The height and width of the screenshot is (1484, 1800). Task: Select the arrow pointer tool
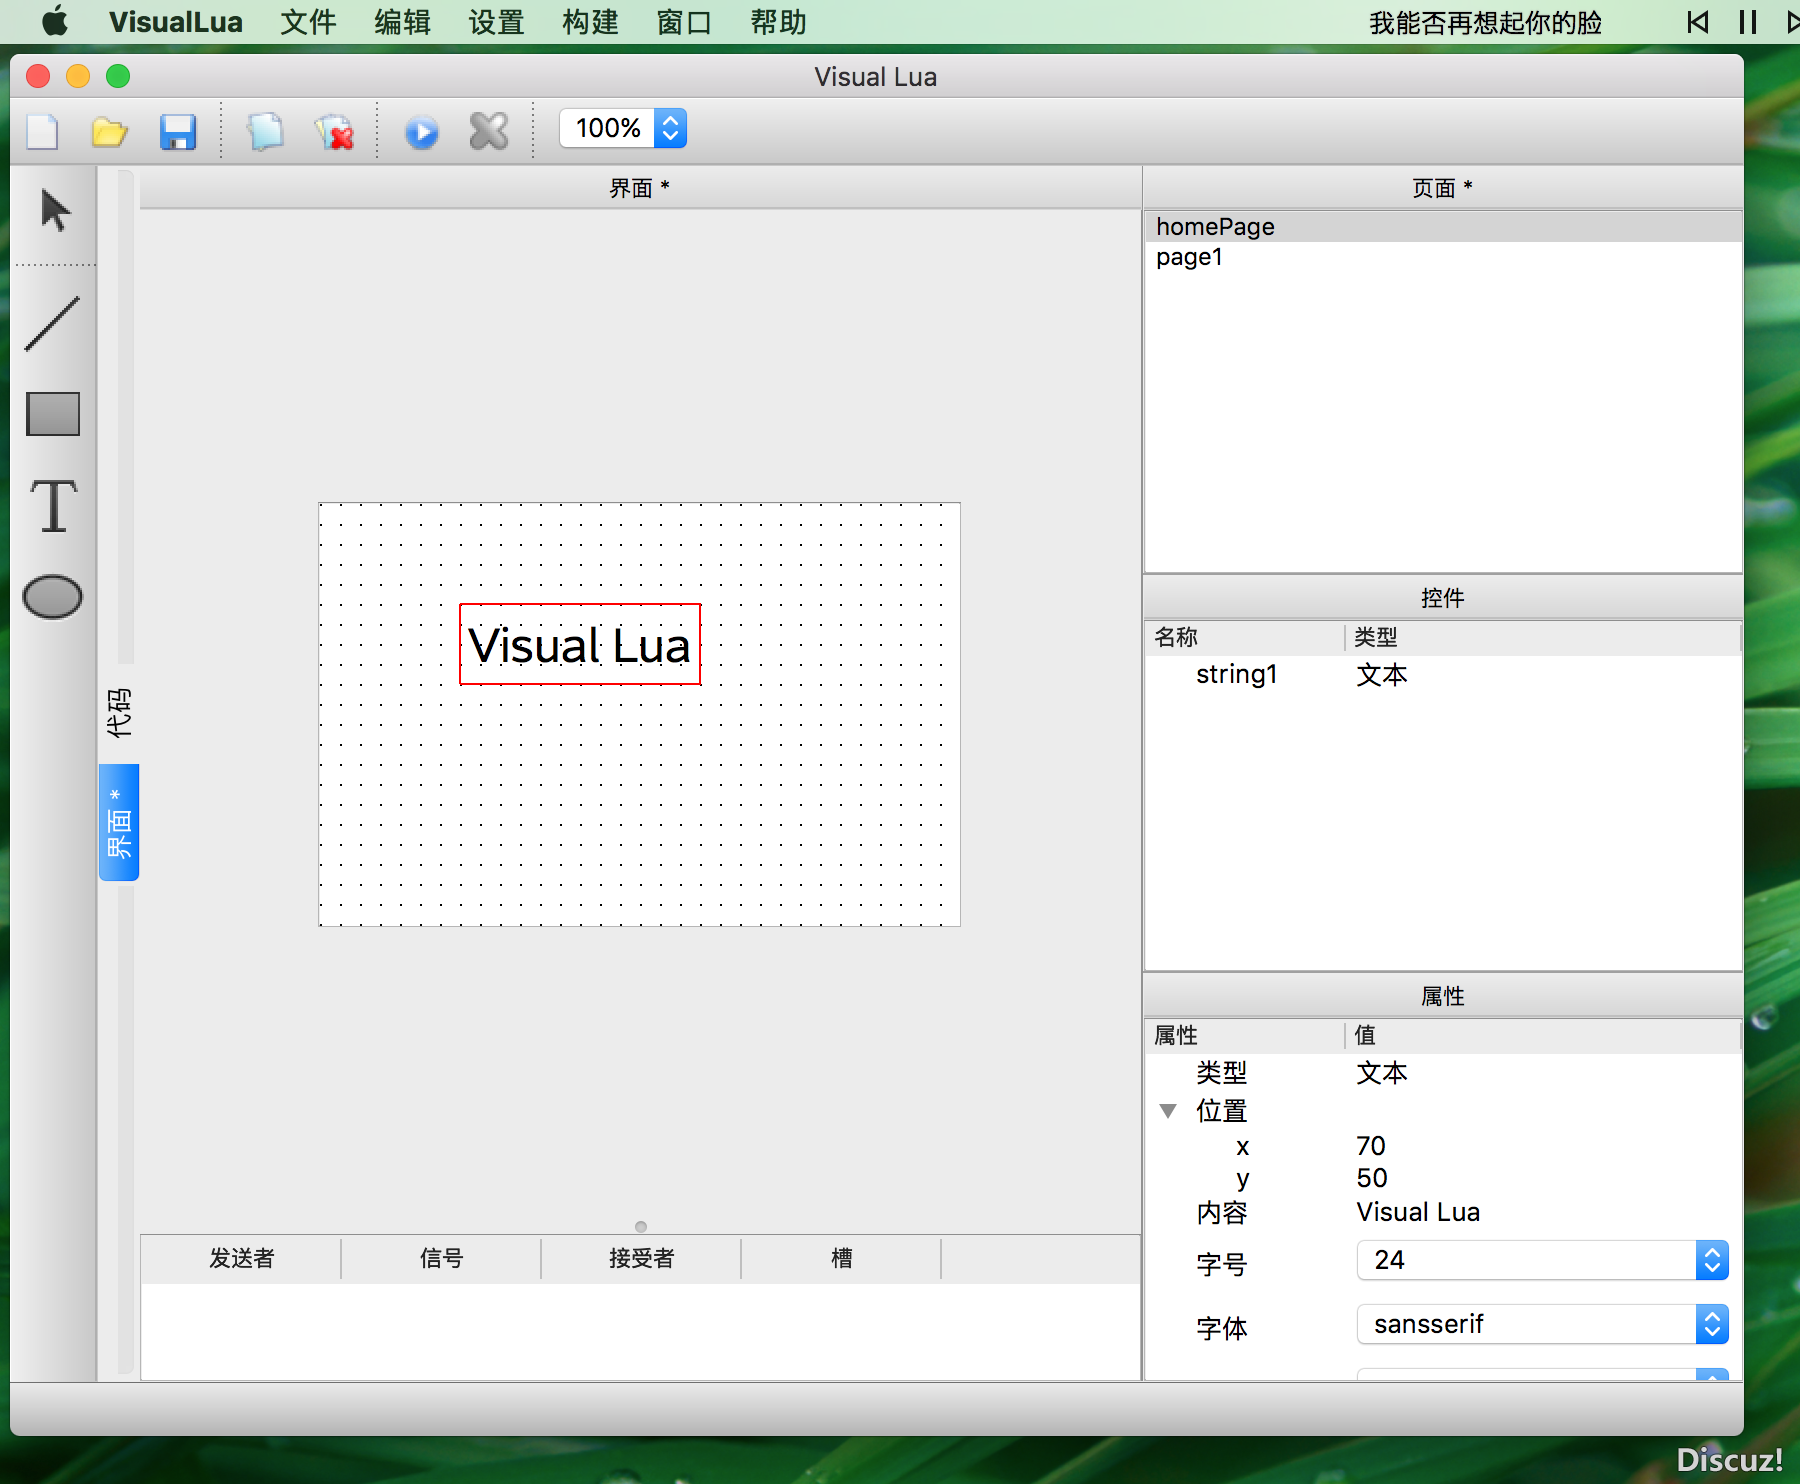pyautogui.click(x=55, y=211)
